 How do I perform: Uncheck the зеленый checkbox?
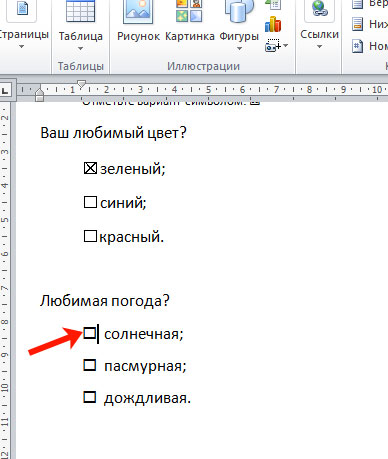click(x=90, y=168)
